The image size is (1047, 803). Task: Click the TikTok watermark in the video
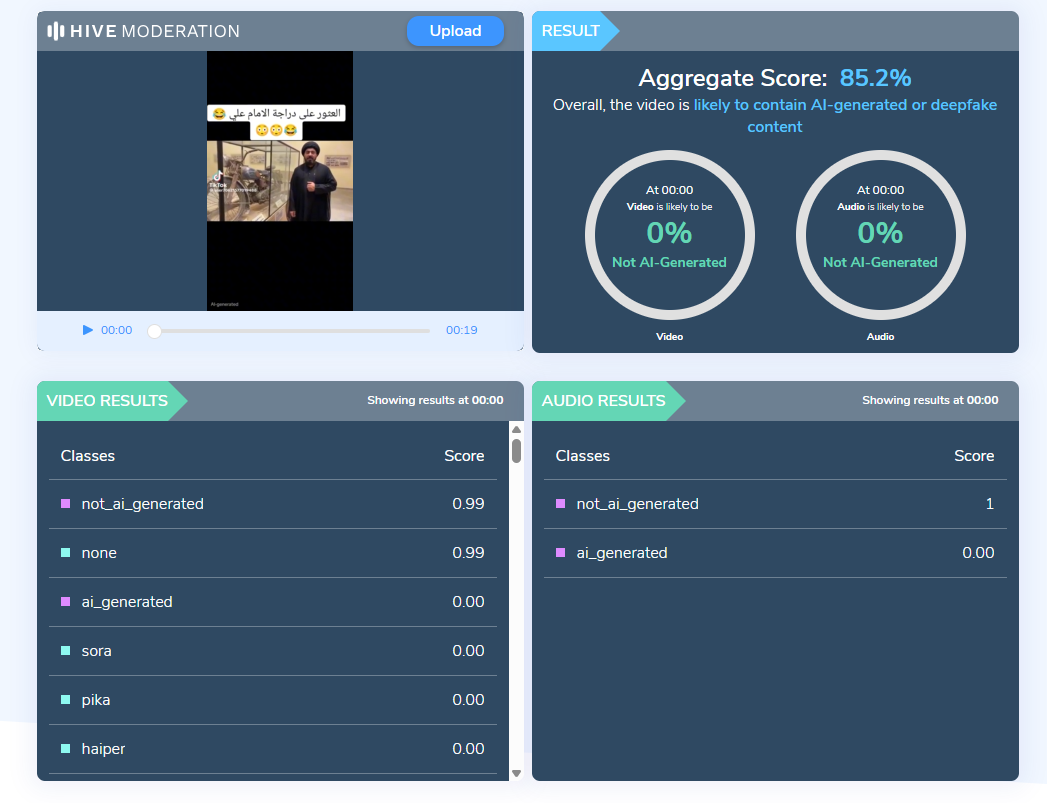coord(217,179)
